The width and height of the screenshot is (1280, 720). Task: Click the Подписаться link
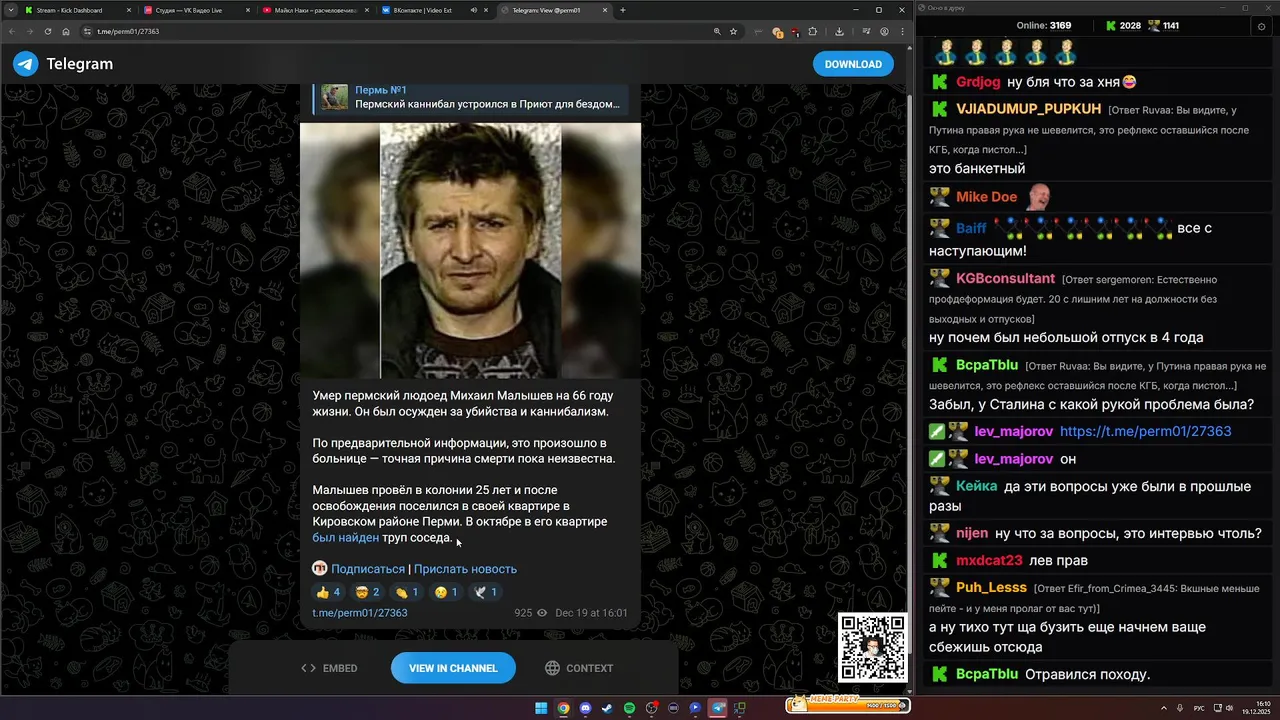(x=368, y=569)
